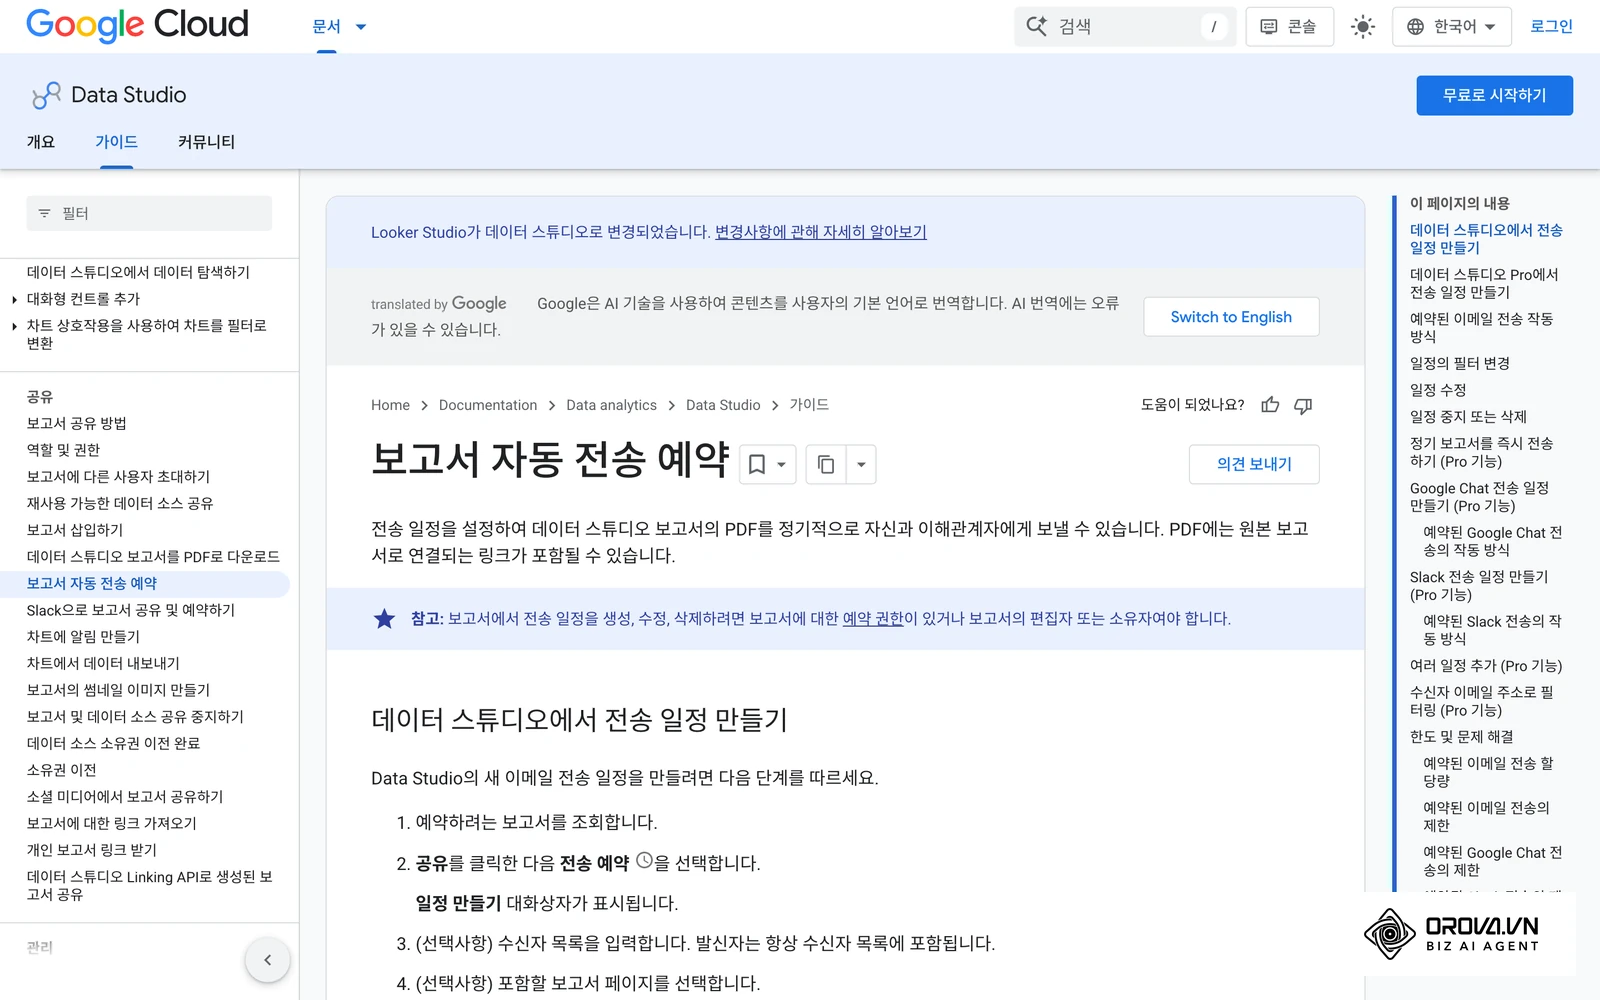Click the Data analytics breadcrumb
The width and height of the screenshot is (1600, 1000).
click(611, 405)
